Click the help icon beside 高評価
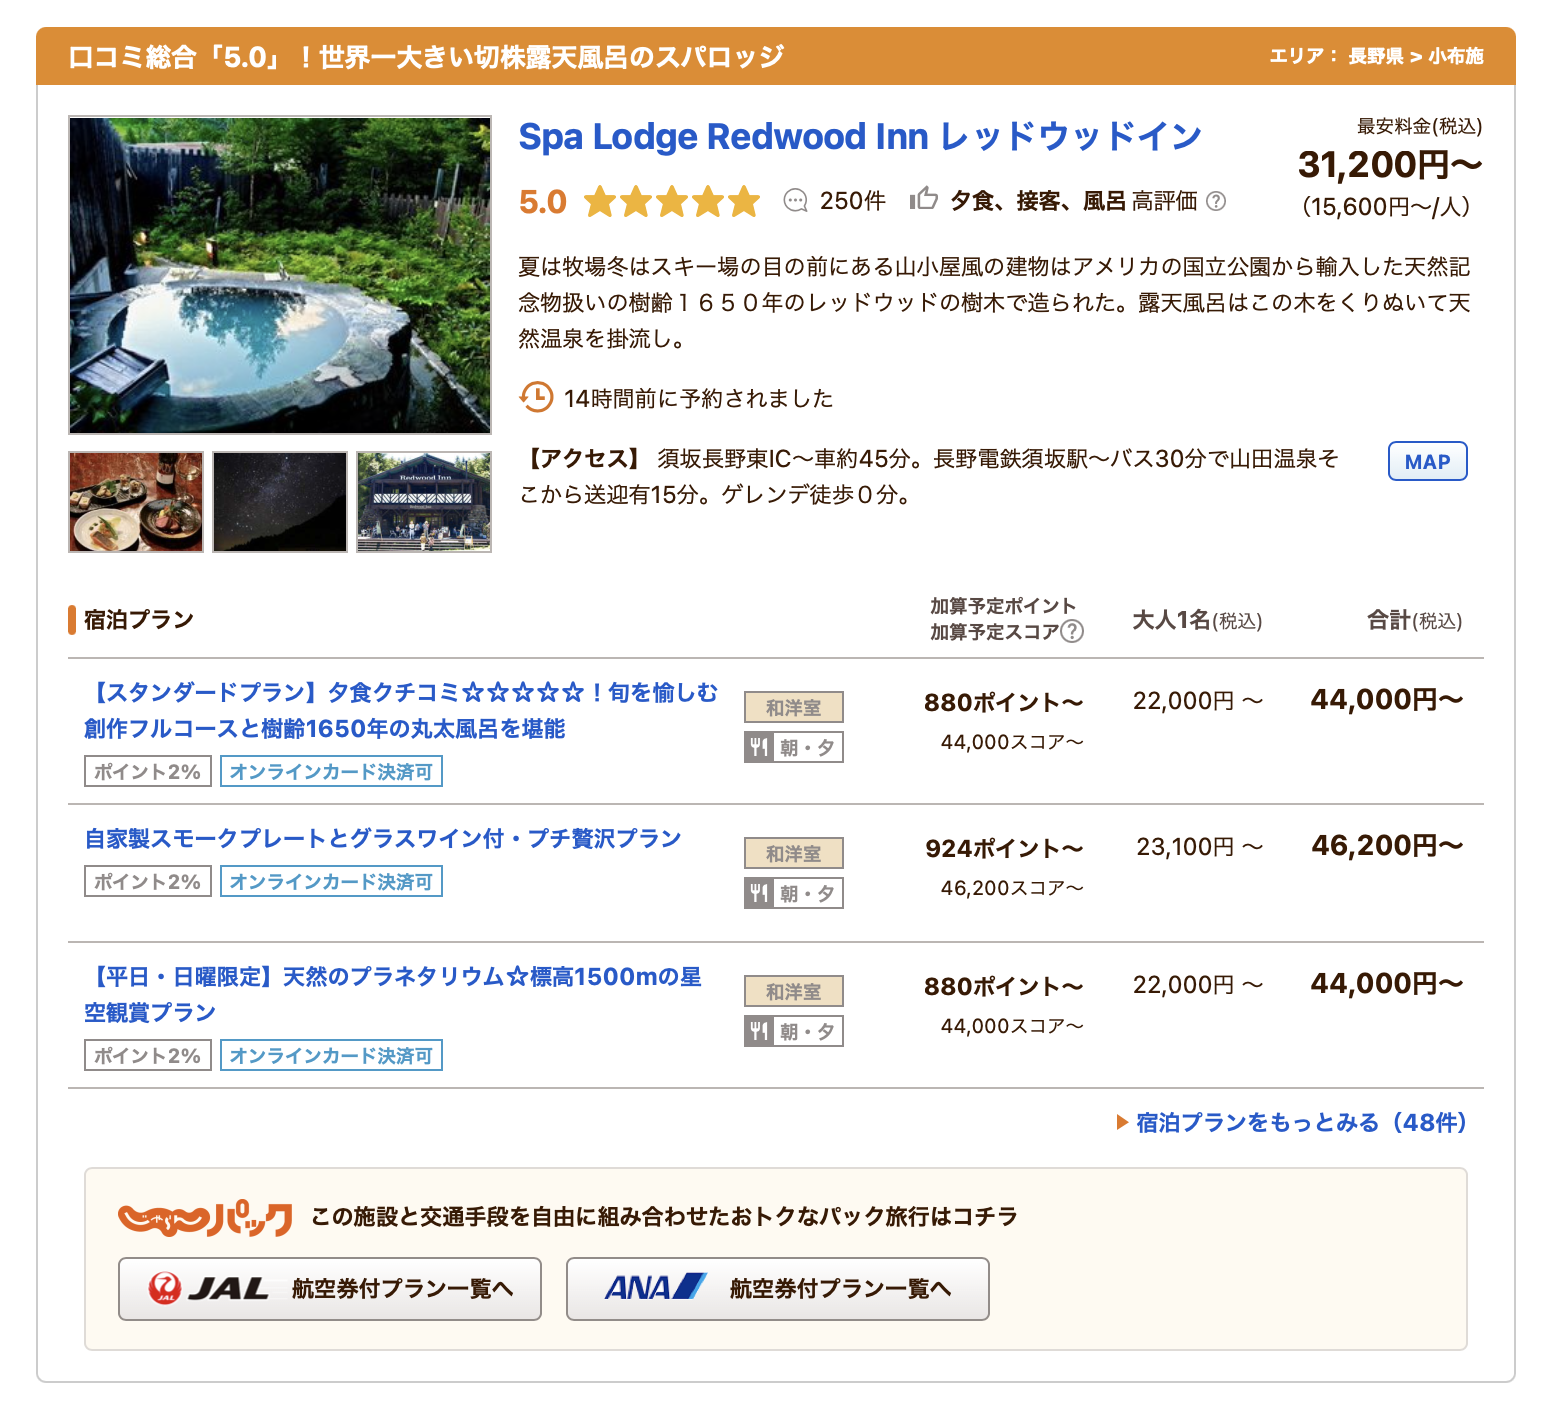Screen dimensions: 1544x1408 1216,201
